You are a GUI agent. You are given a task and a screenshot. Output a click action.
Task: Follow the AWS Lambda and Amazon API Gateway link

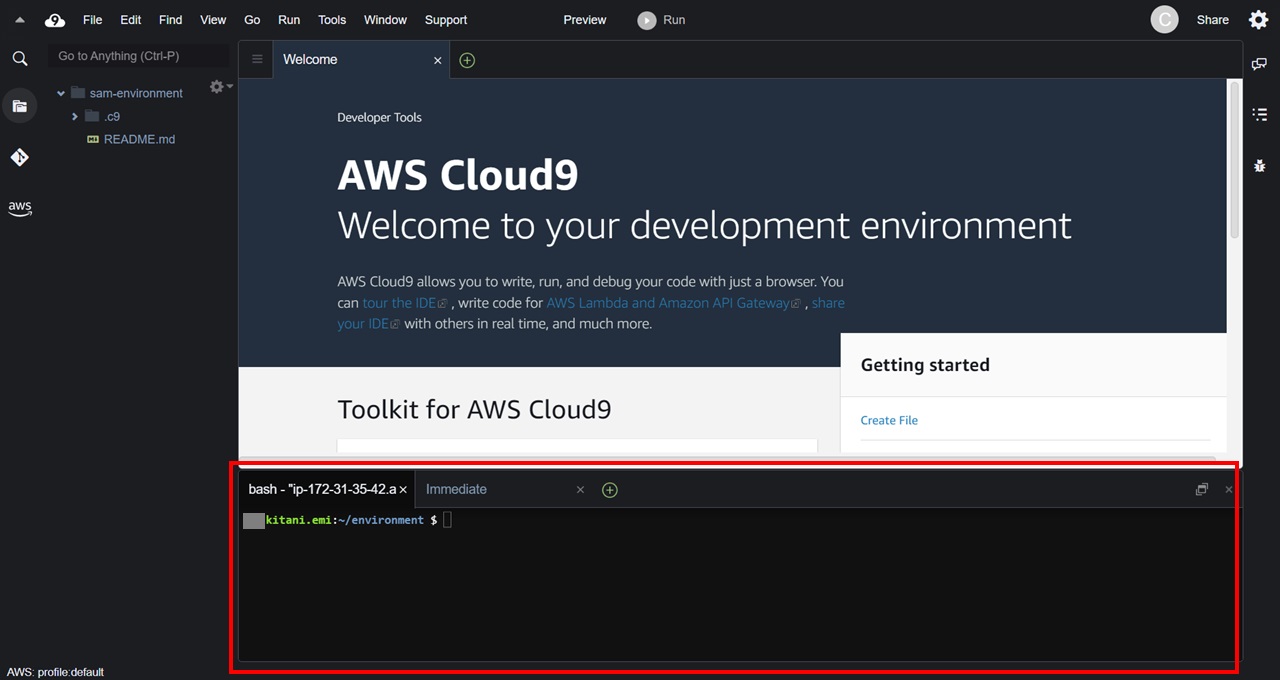coord(674,303)
